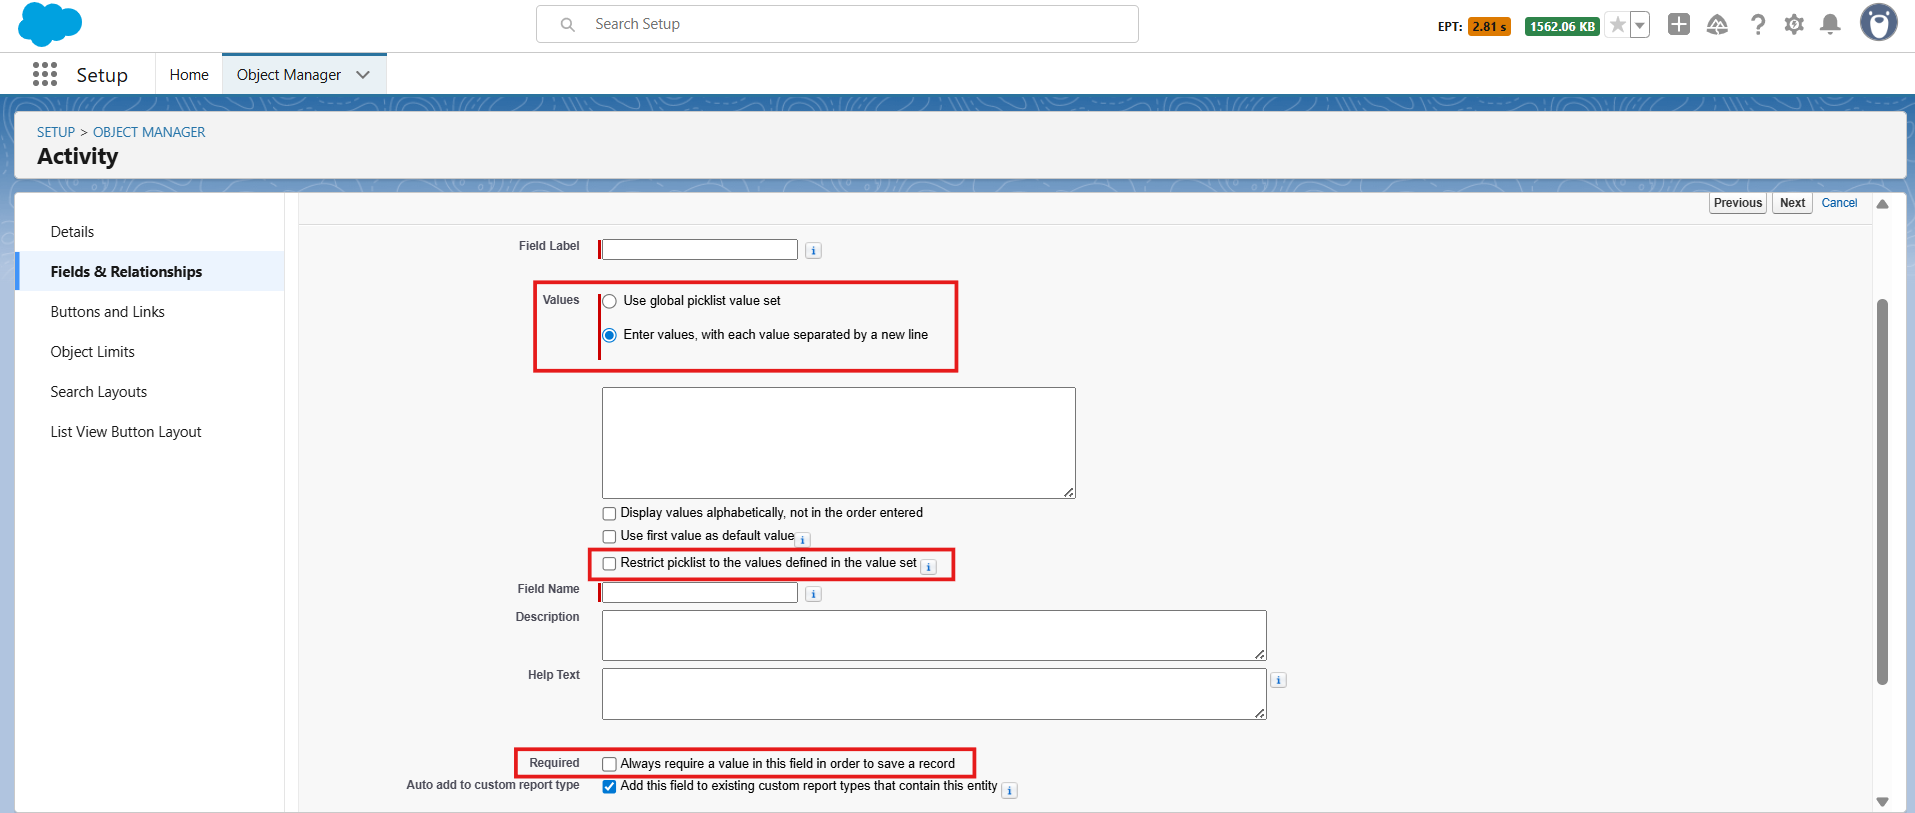1915x813 pixels.
Task: Uncheck Add this field to custom report types
Action: pyautogui.click(x=609, y=786)
